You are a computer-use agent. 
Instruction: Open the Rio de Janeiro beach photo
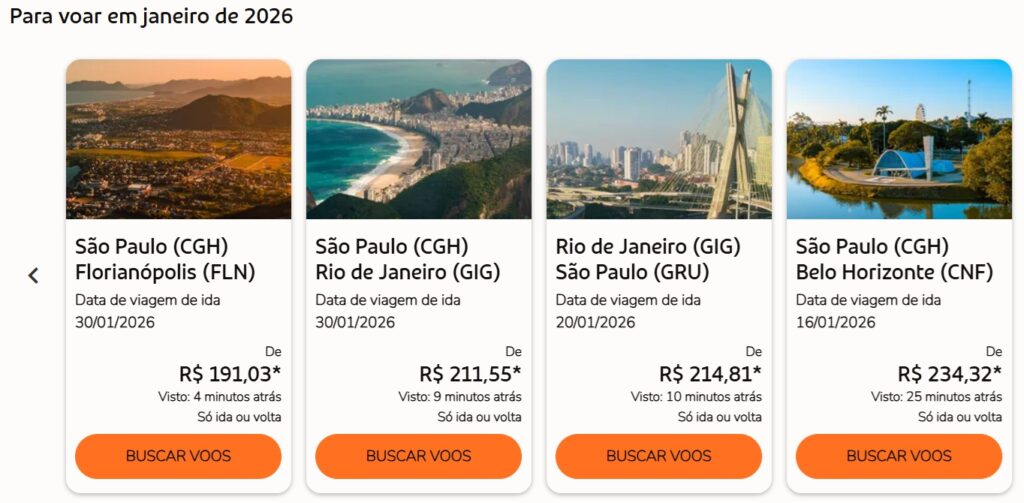(x=418, y=139)
